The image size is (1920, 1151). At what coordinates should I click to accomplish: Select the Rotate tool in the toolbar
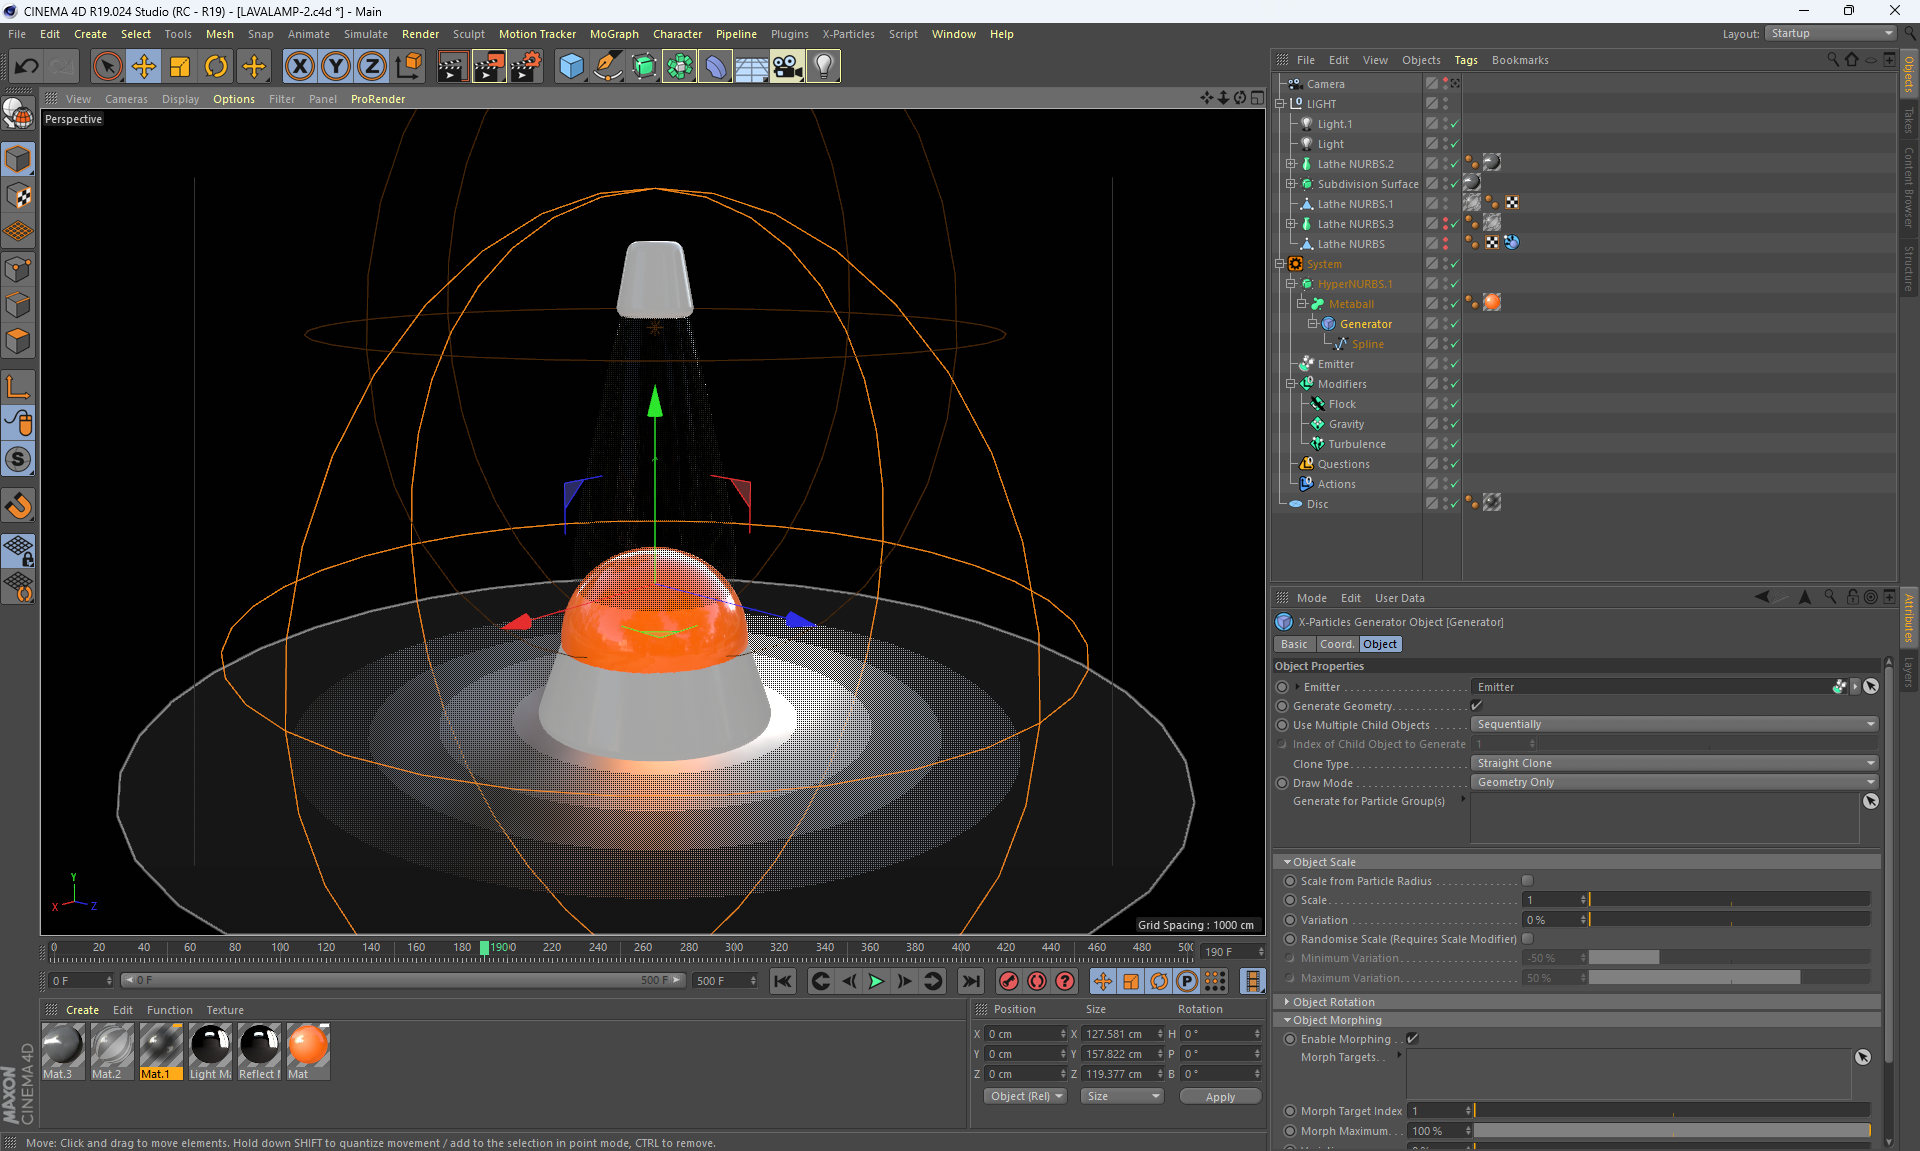[x=216, y=67]
